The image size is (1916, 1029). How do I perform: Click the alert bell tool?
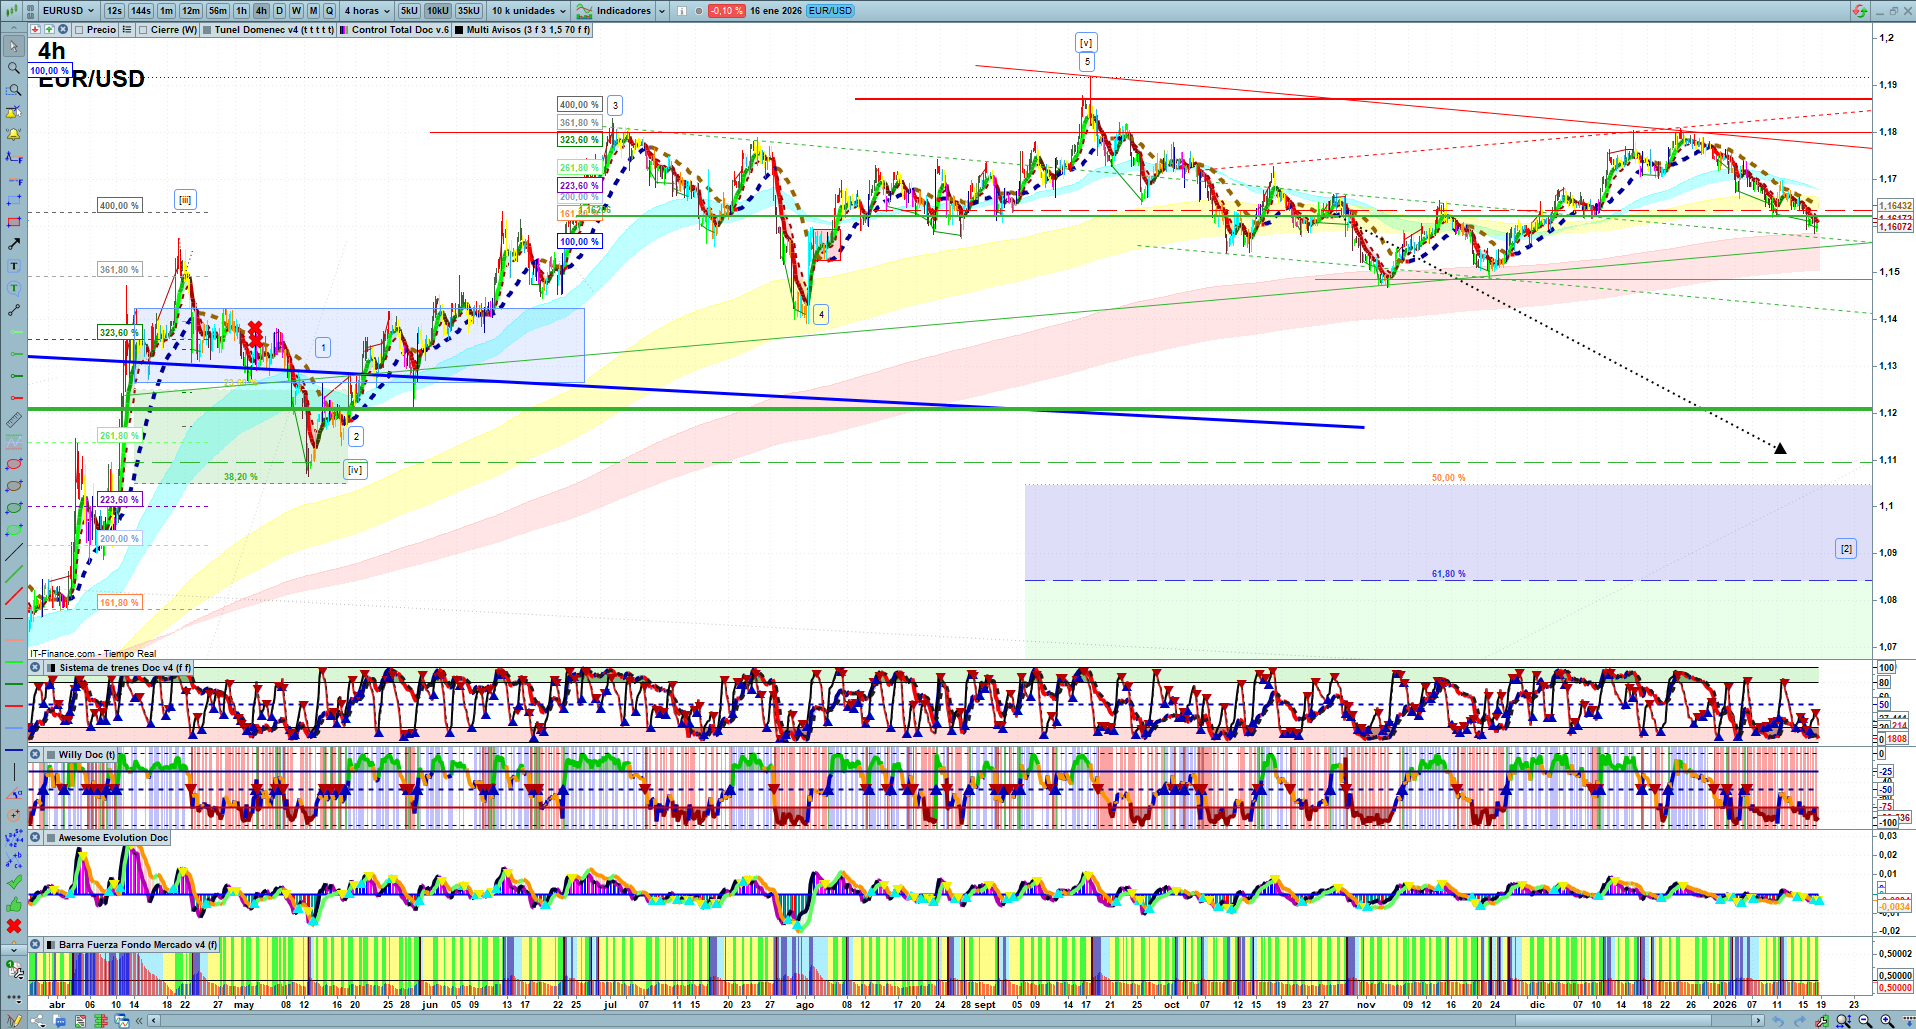(x=14, y=134)
